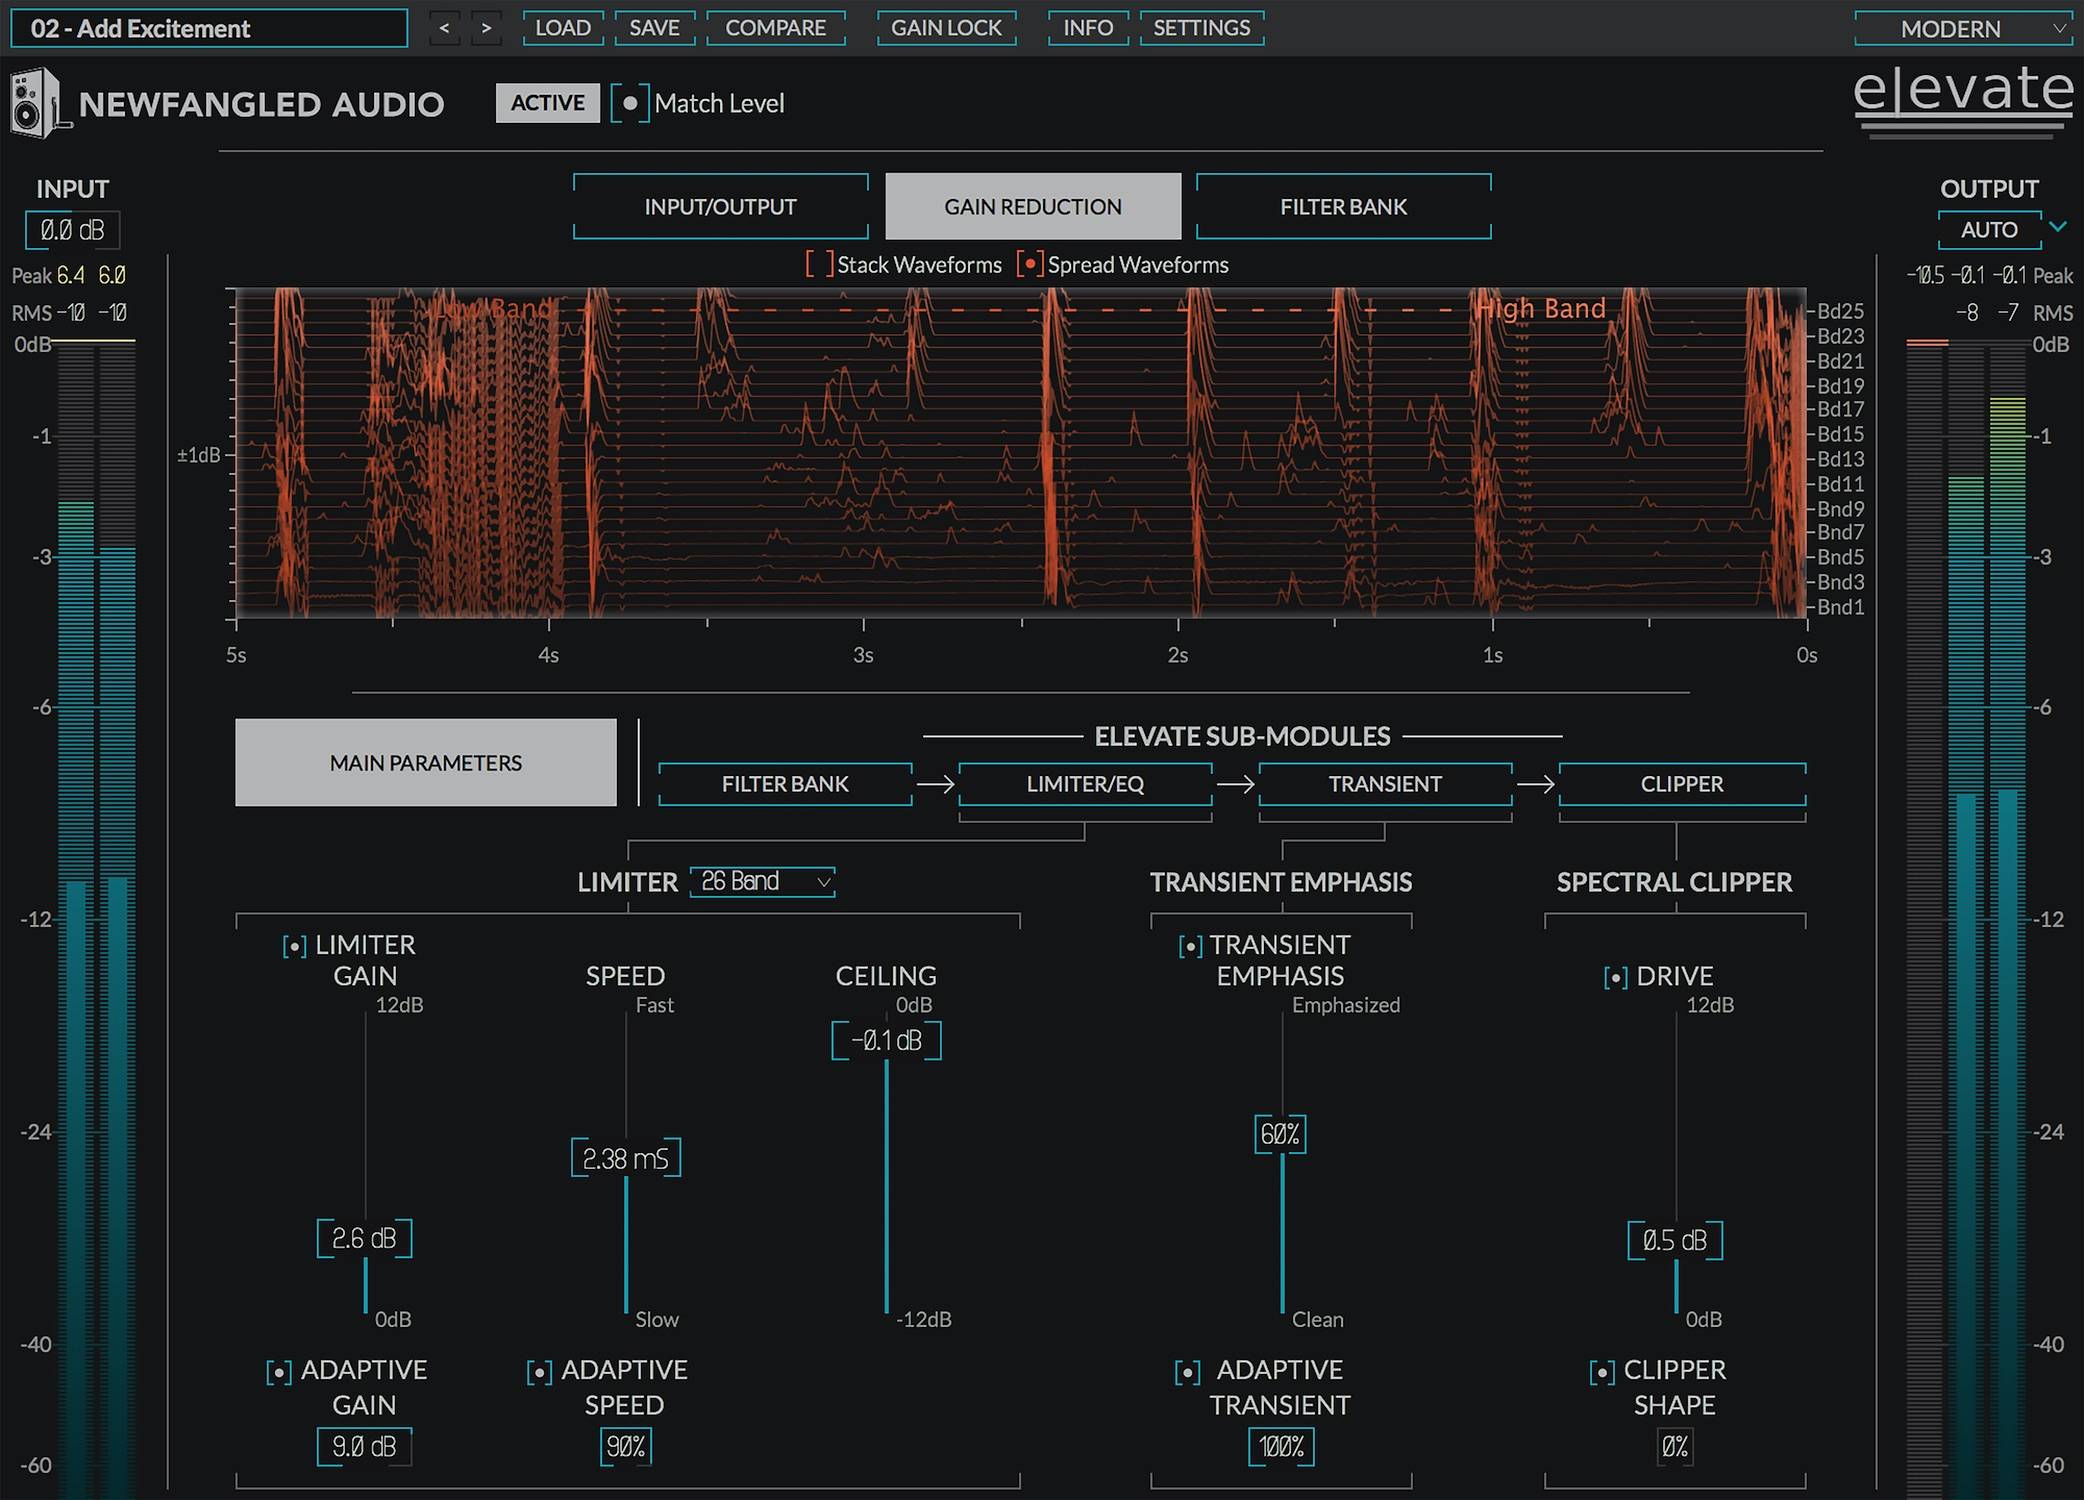Select the Stack Waveforms option

[819, 265]
